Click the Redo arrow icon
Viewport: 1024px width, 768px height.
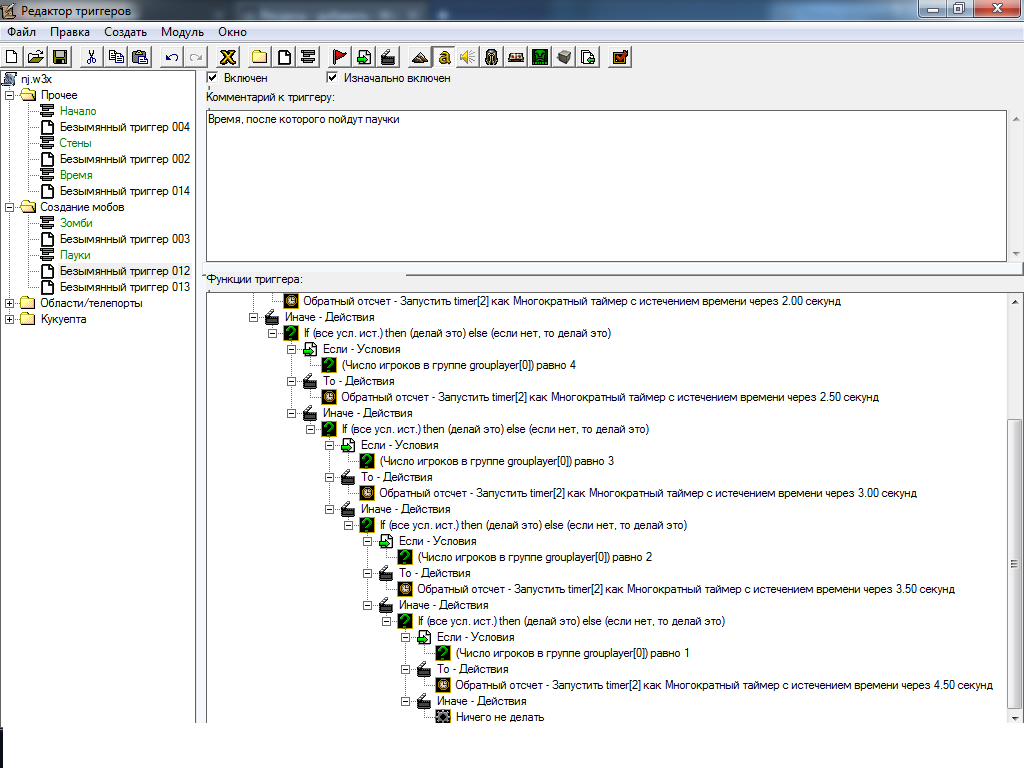pos(195,57)
